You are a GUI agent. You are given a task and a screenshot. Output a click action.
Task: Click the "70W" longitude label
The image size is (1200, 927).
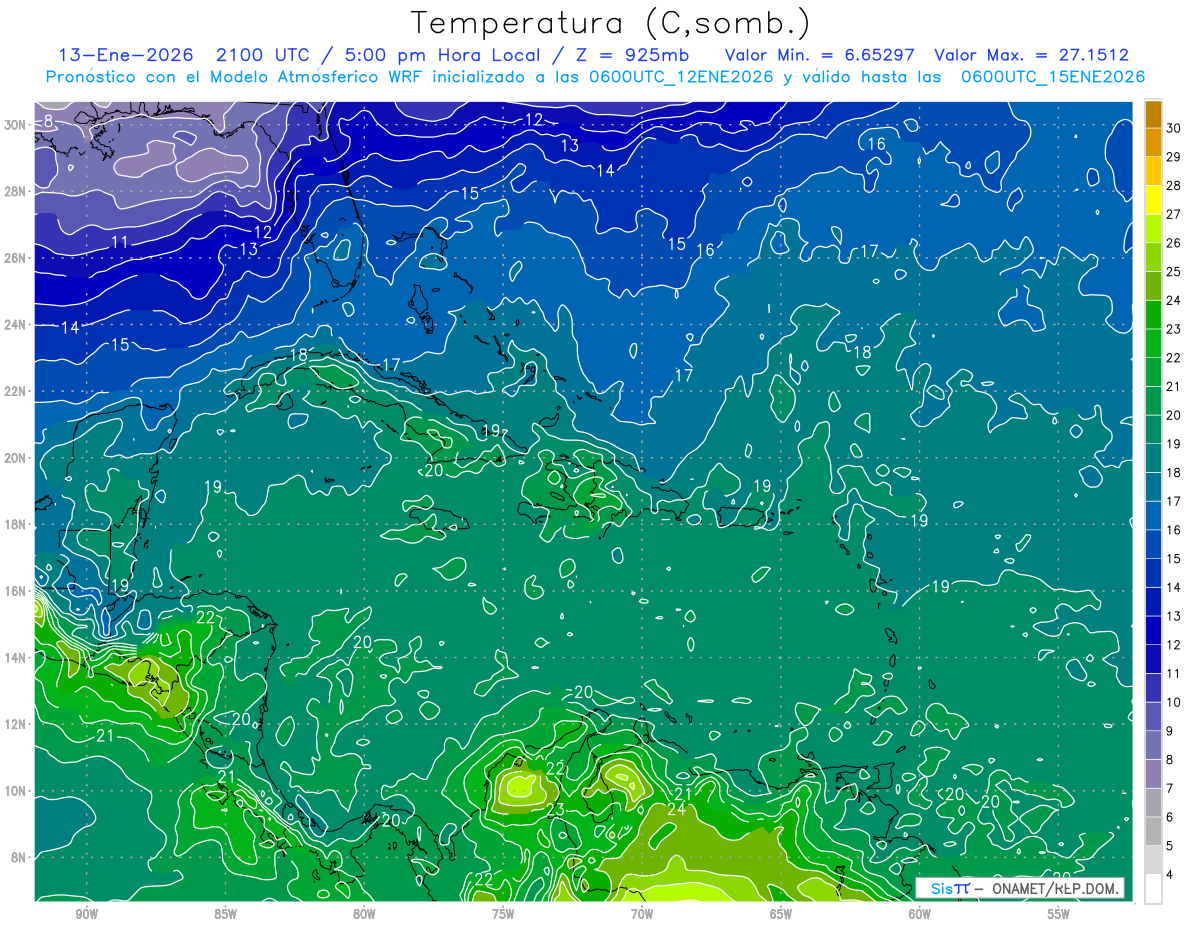coord(642,914)
